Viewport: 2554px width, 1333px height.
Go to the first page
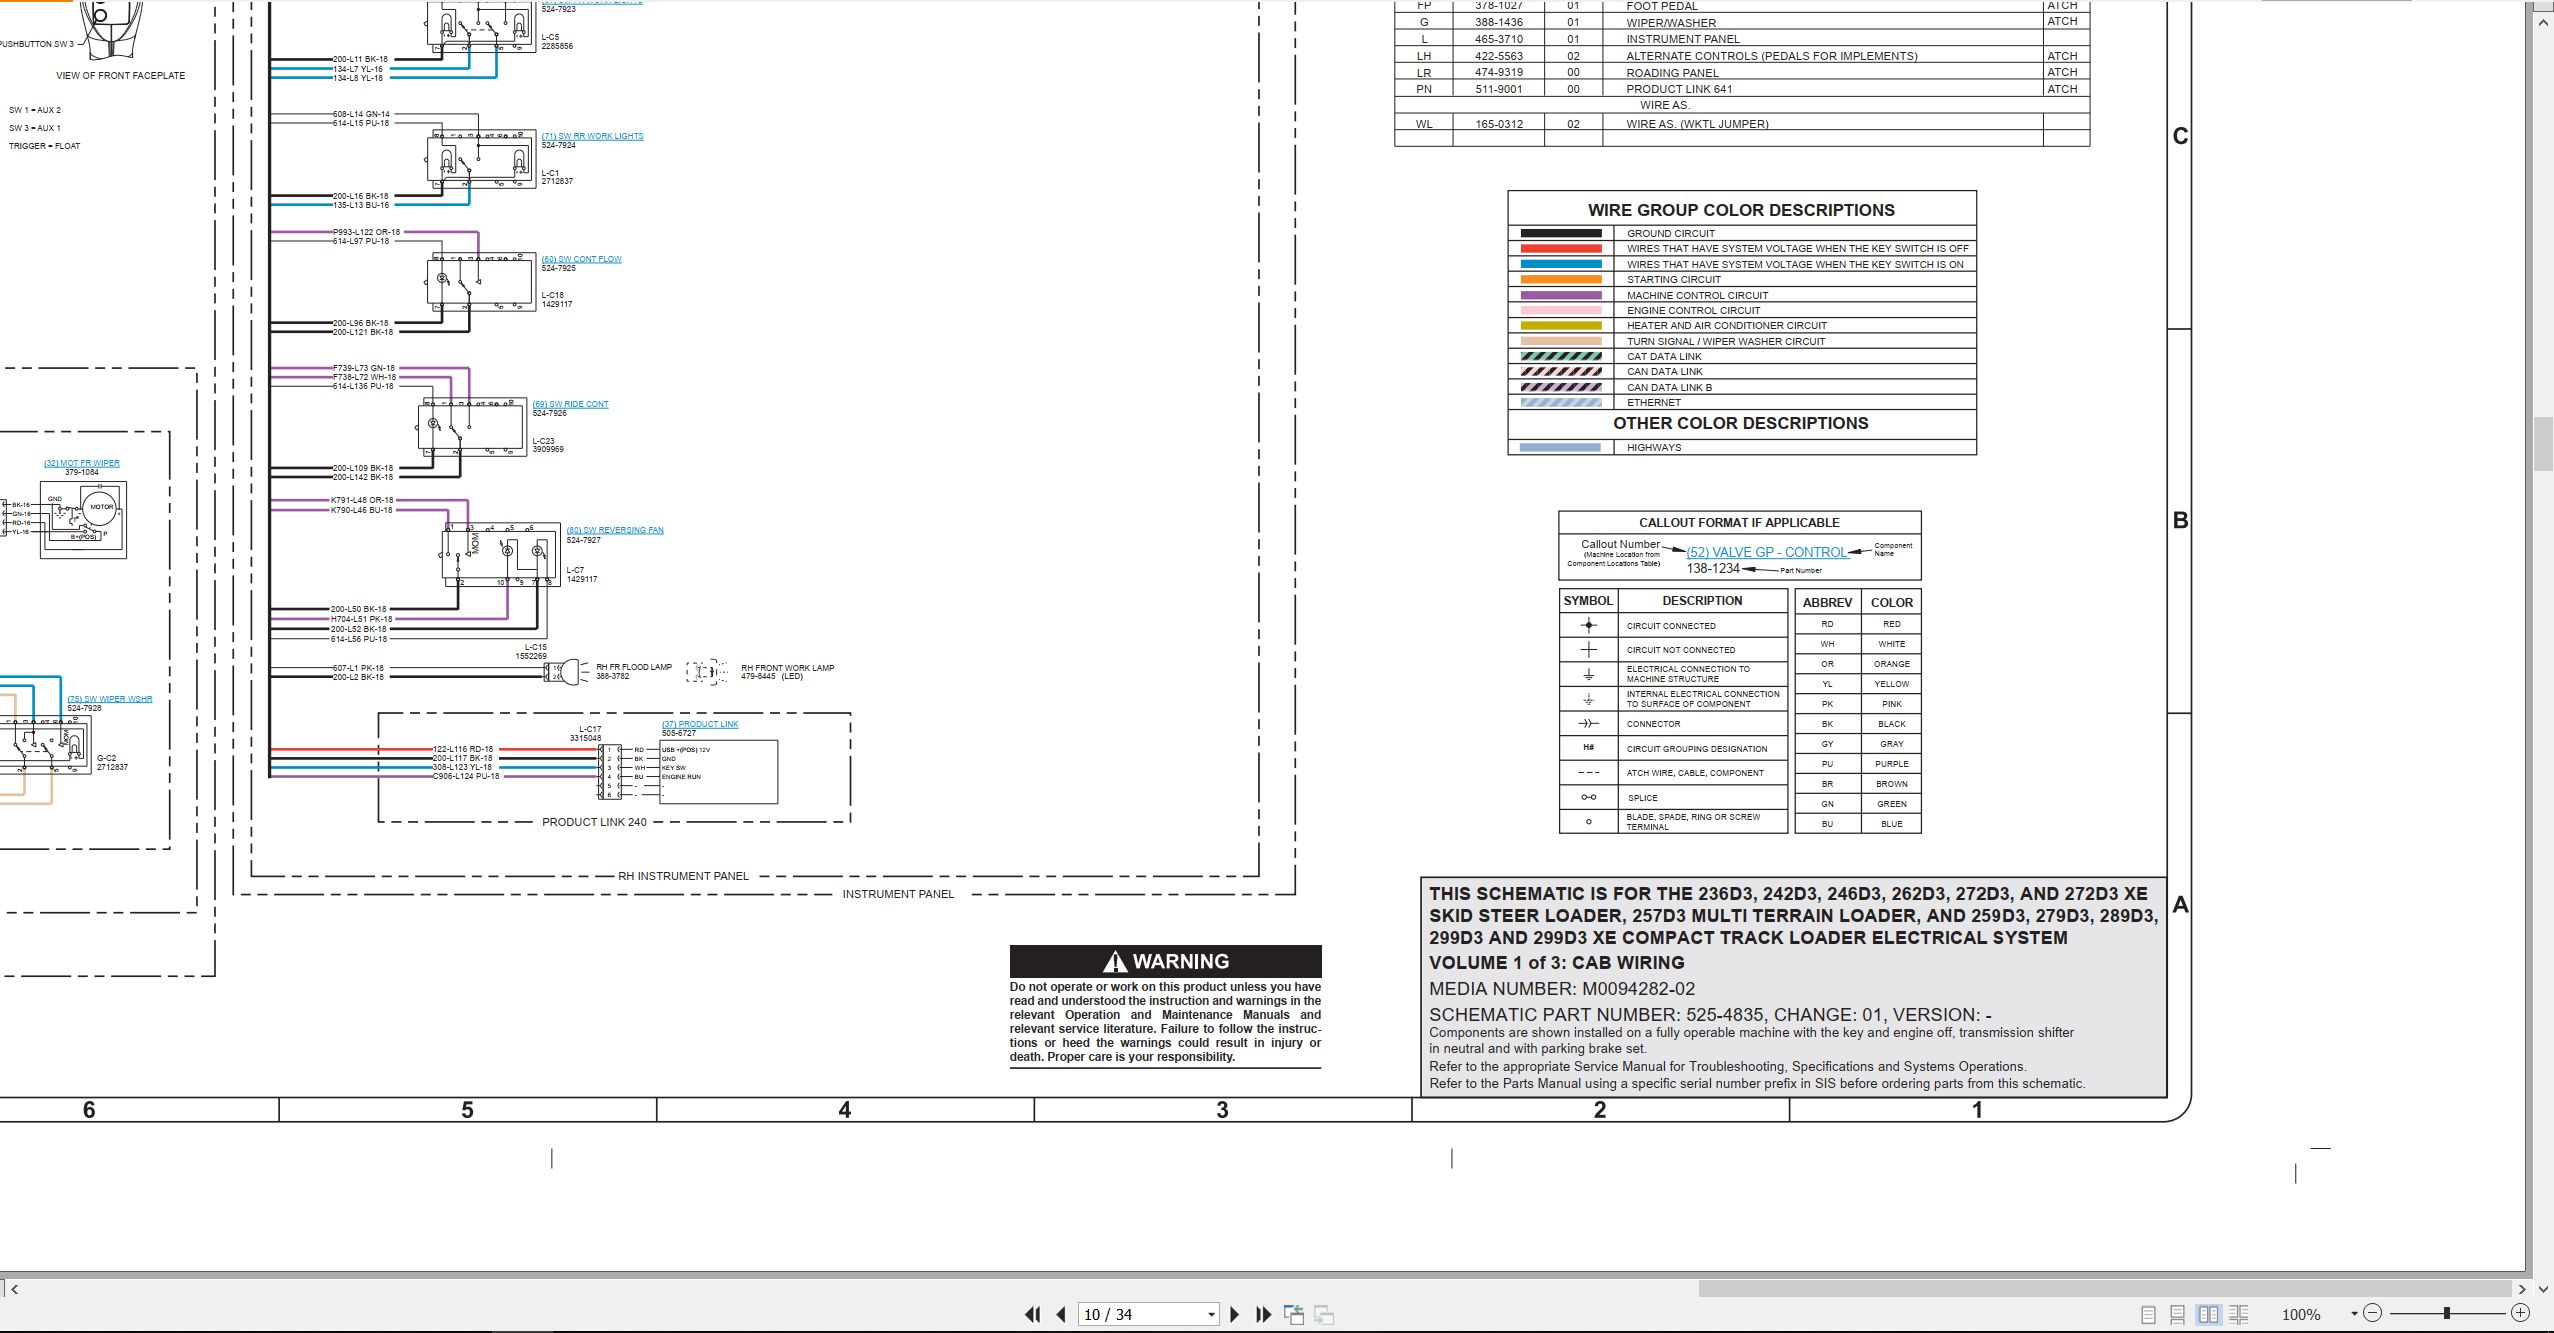(1033, 1314)
